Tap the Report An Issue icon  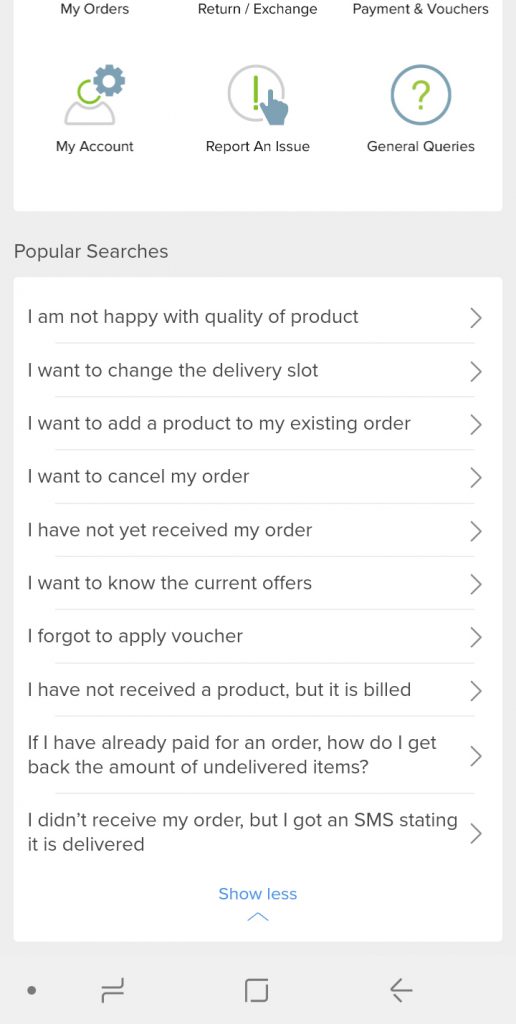[x=258, y=95]
